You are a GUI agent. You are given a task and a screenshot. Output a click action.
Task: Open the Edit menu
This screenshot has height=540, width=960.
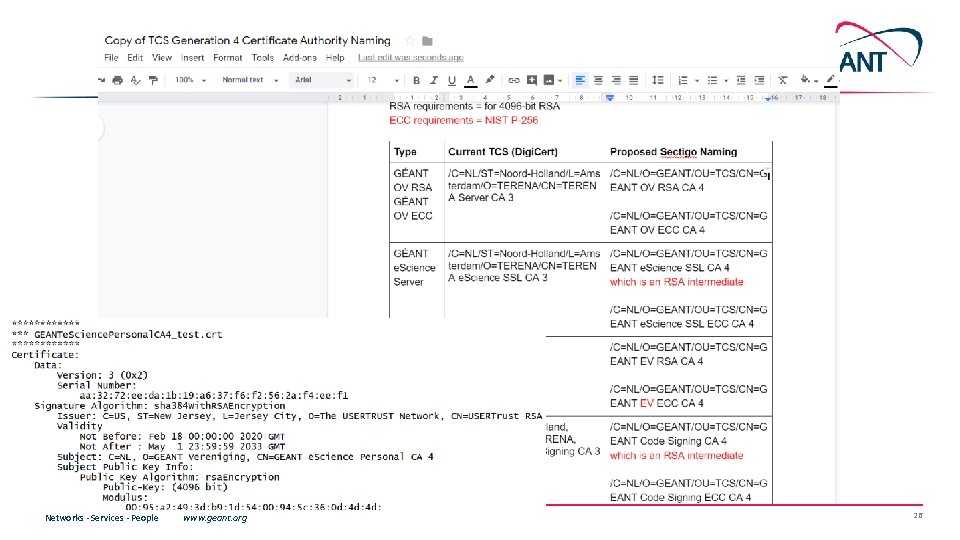click(x=135, y=58)
